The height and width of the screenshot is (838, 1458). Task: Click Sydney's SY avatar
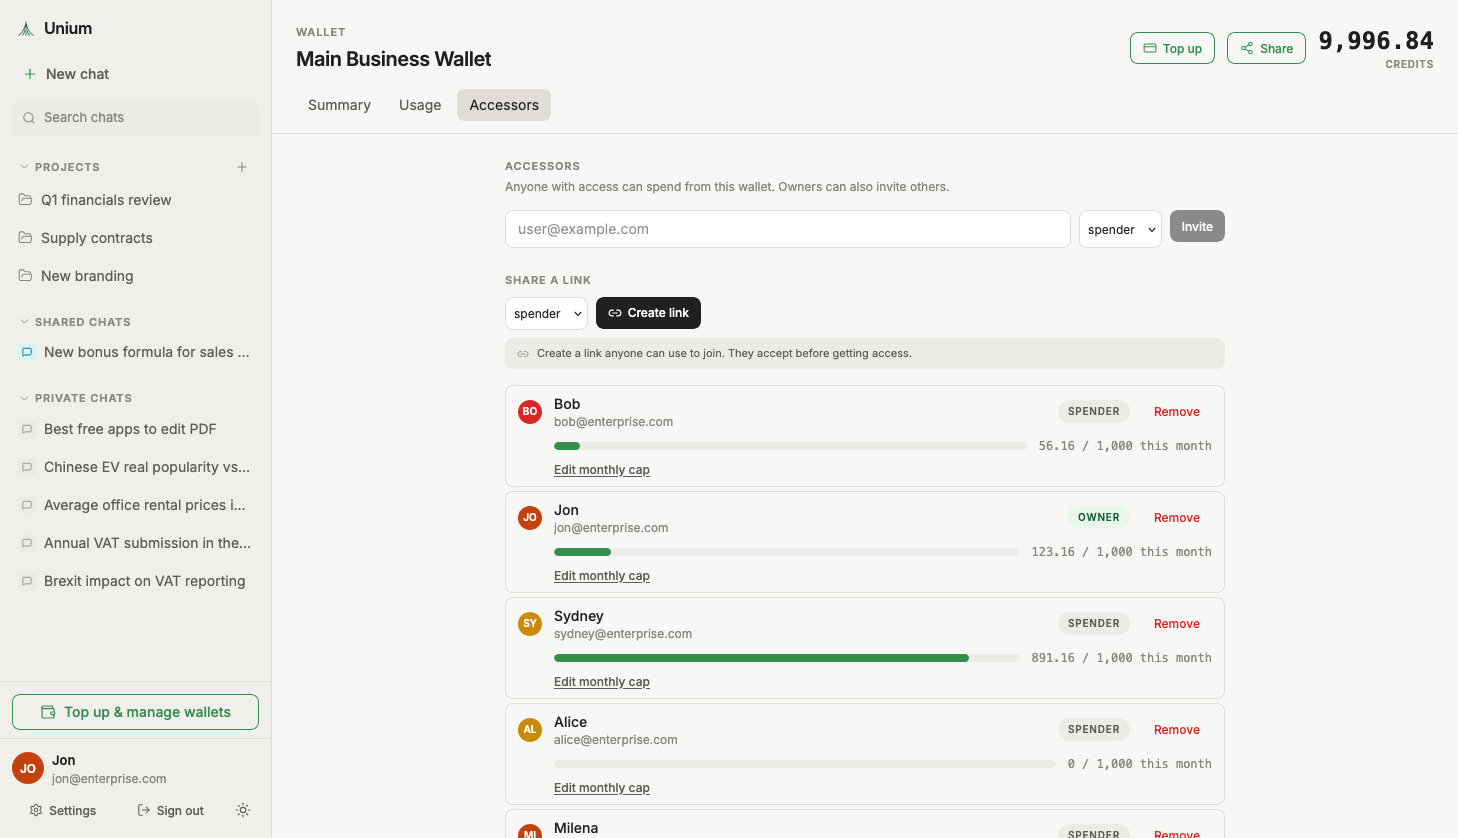(x=530, y=623)
